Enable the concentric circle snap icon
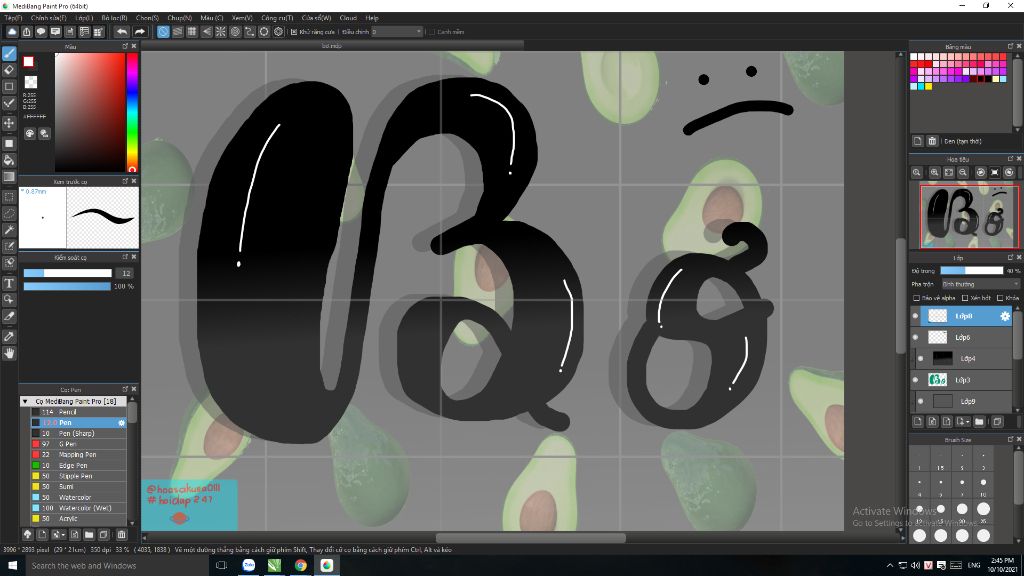Image resolution: width=1024 pixels, height=576 pixels. (x=235, y=31)
